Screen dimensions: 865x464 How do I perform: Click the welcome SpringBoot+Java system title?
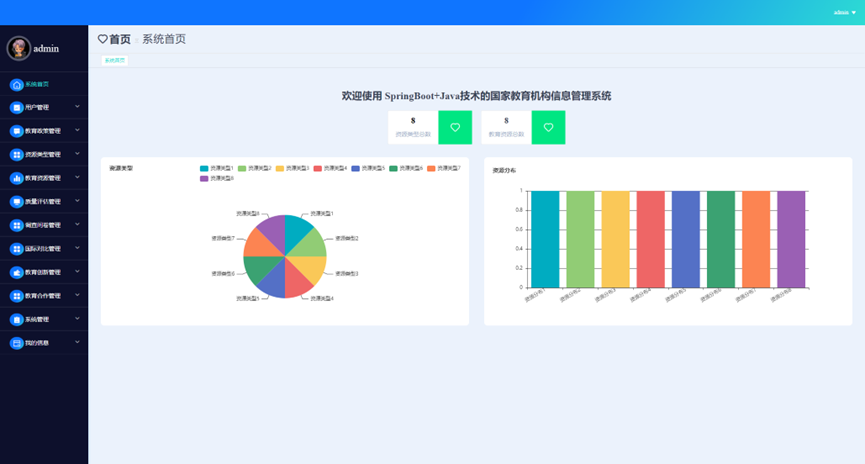click(476, 96)
